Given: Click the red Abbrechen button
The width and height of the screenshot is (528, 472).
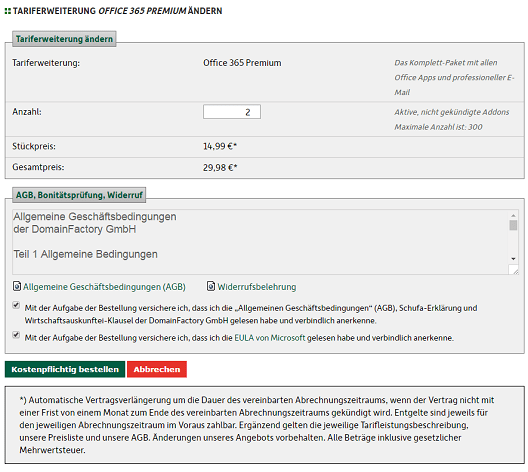Looking at the screenshot, I should click(x=157, y=369).
